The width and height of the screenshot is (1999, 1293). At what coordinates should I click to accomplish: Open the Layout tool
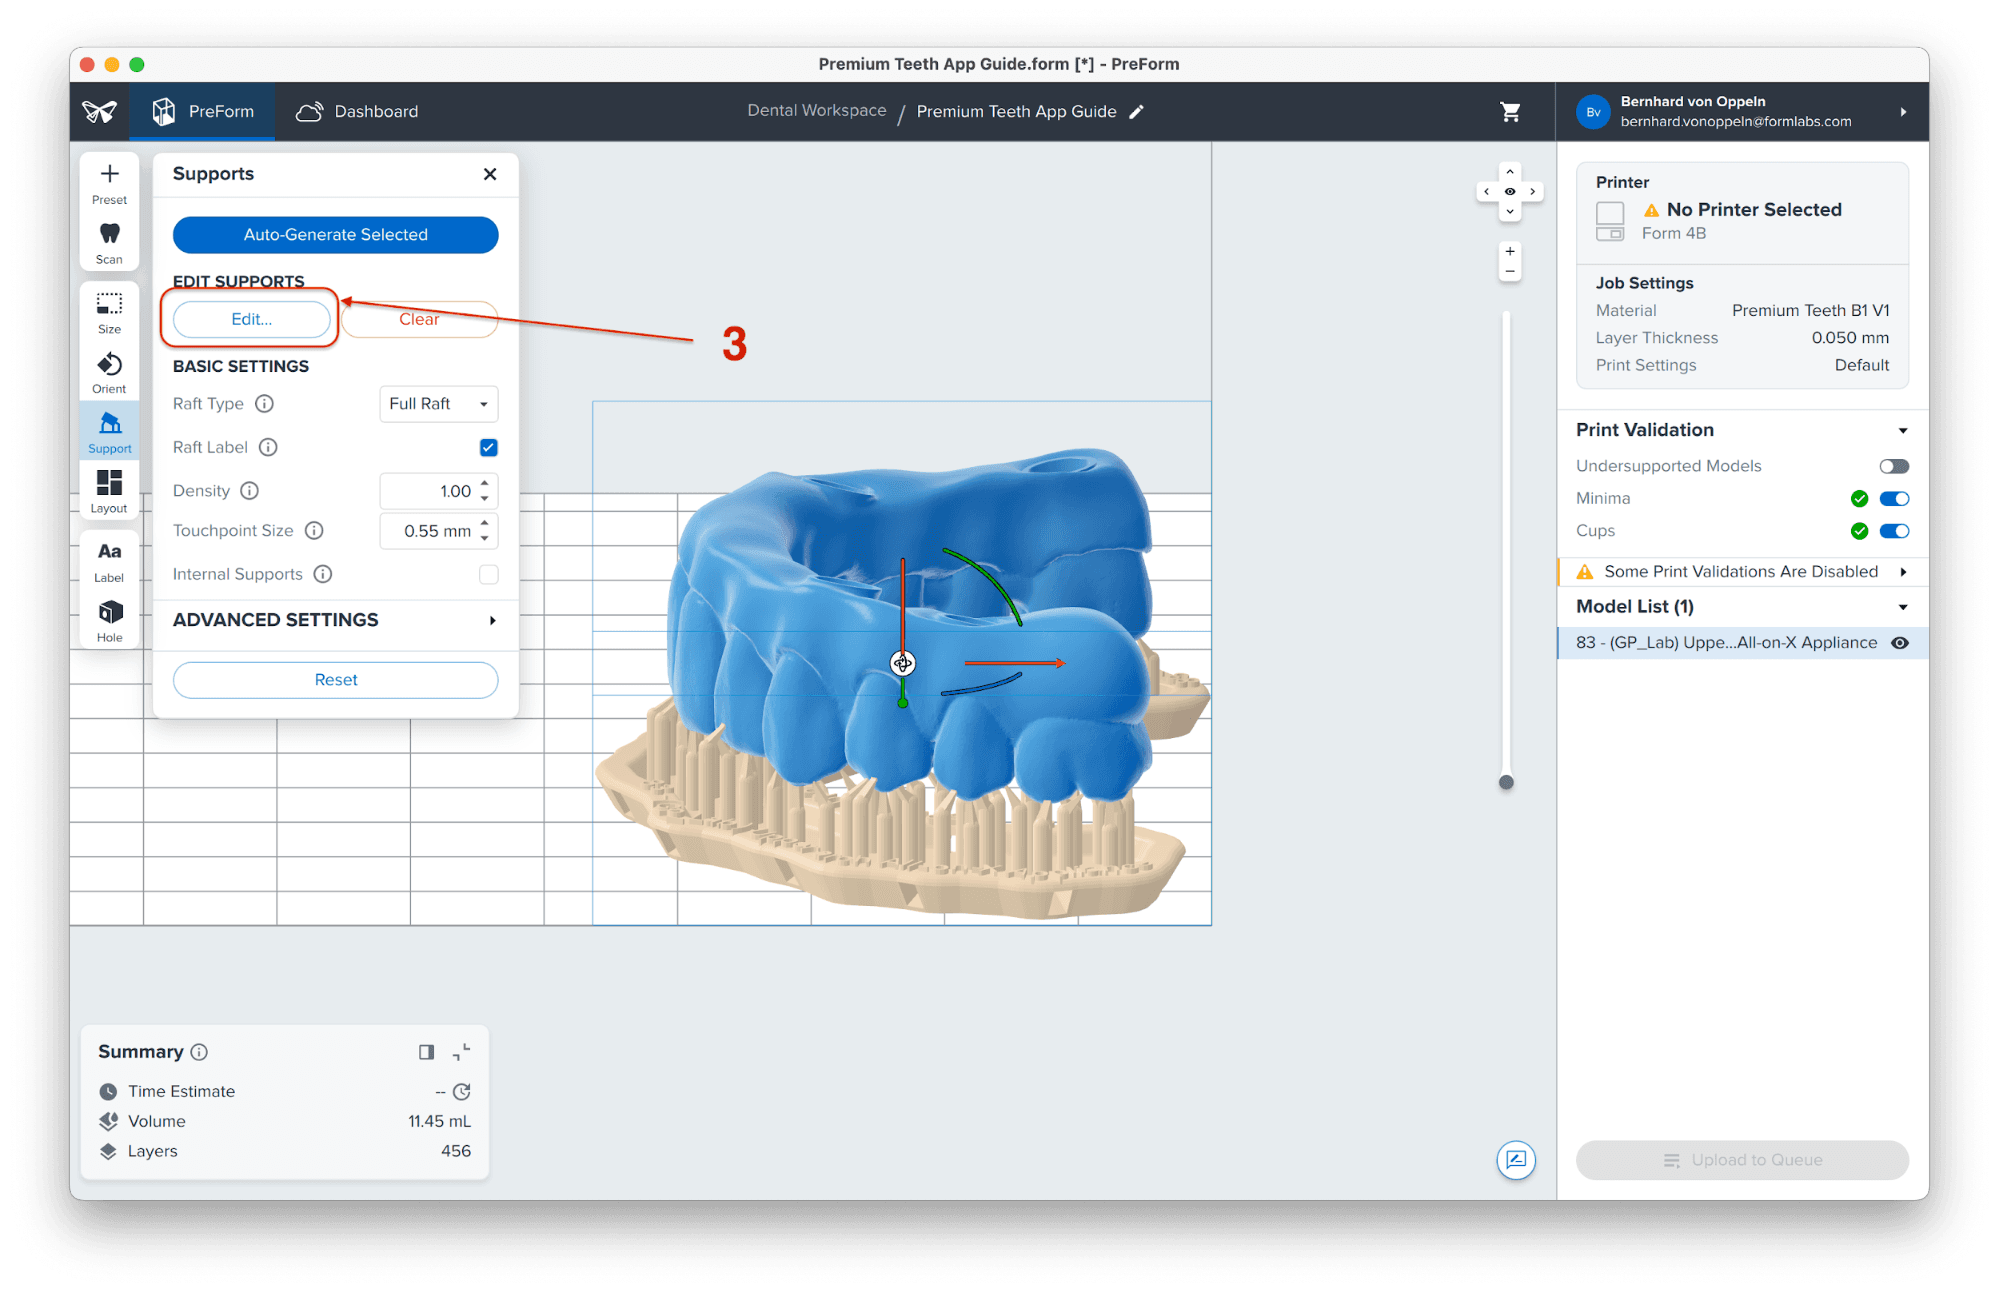tap(109, 491)
